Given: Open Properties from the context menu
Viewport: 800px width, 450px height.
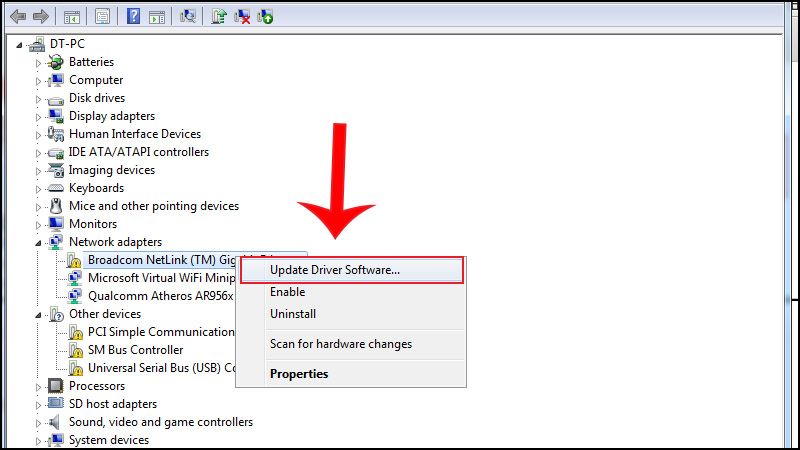Looking at the screenshot, I should click(x=299, y=374).
